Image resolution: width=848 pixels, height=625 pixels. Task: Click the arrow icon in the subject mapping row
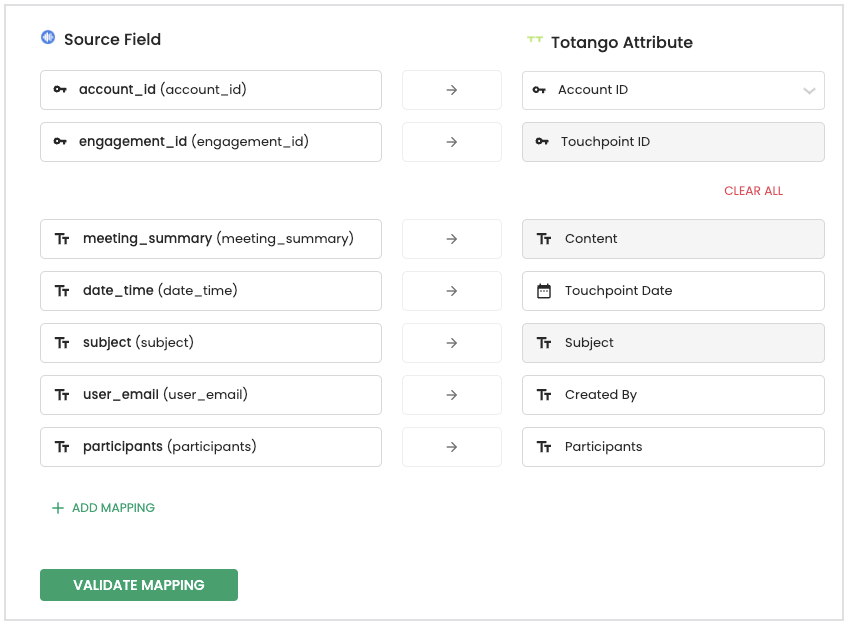click(x=452, y=343)
